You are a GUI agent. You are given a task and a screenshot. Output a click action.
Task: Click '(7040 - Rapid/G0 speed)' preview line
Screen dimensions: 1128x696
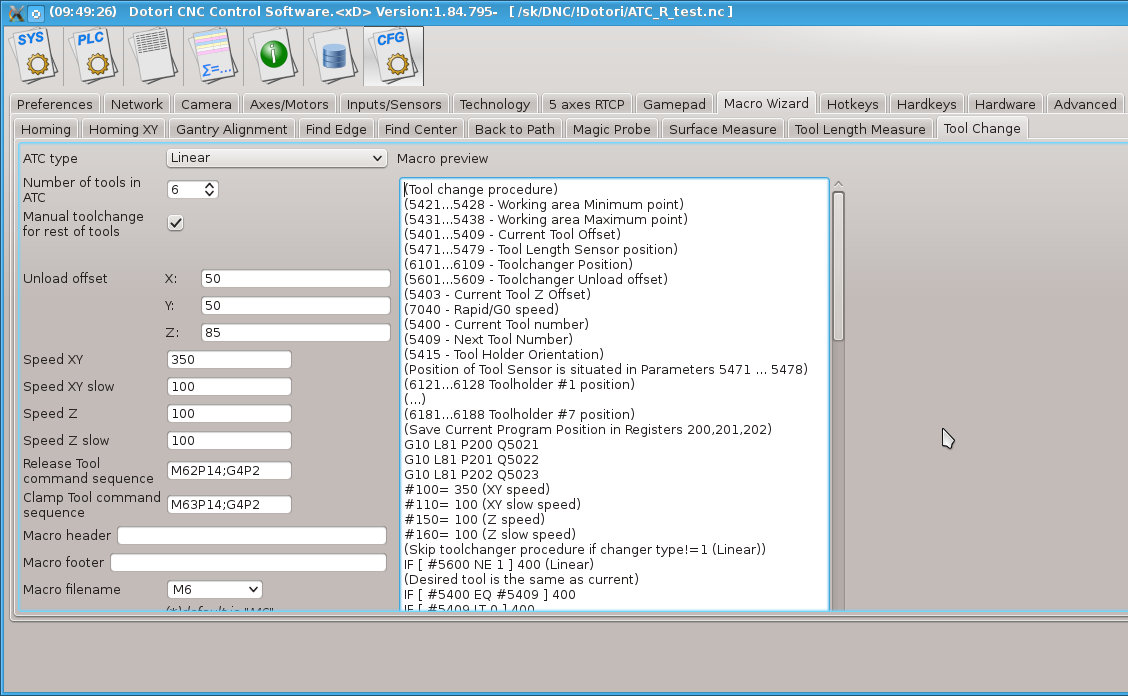pyautogui.click(x=481, y=309)
